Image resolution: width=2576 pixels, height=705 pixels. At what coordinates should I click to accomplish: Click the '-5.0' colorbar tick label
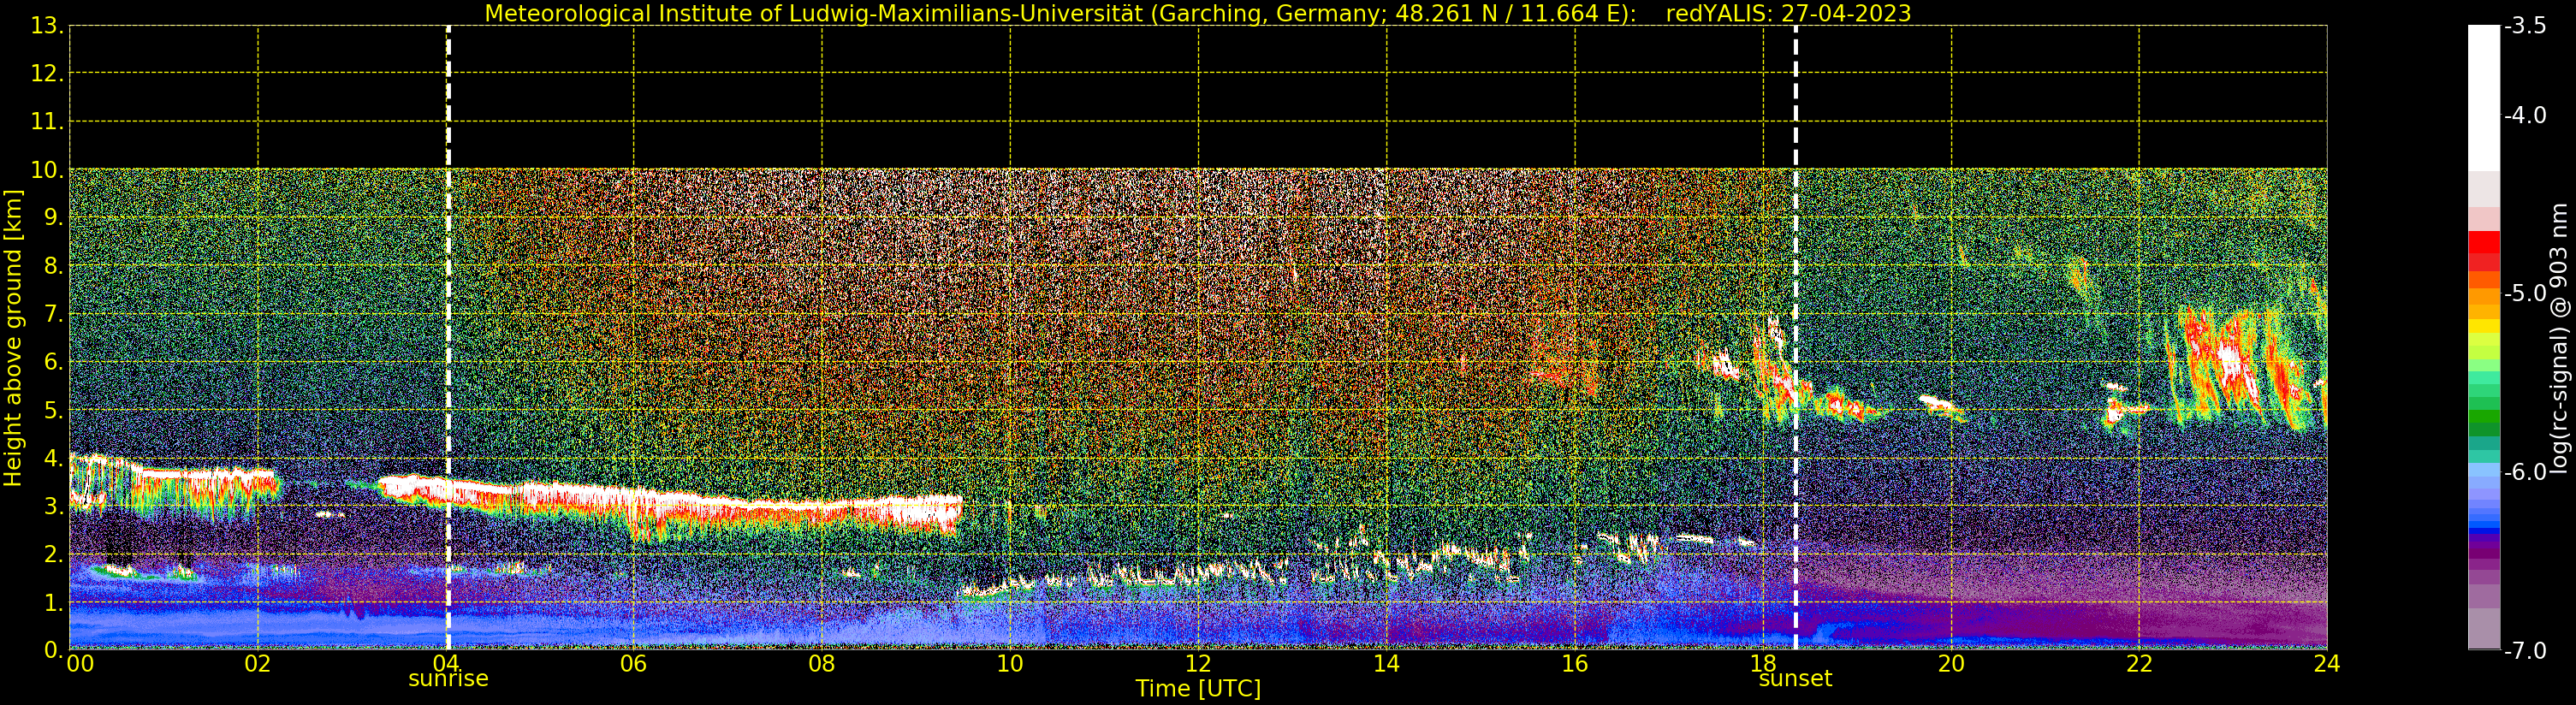click(2525, 293)
